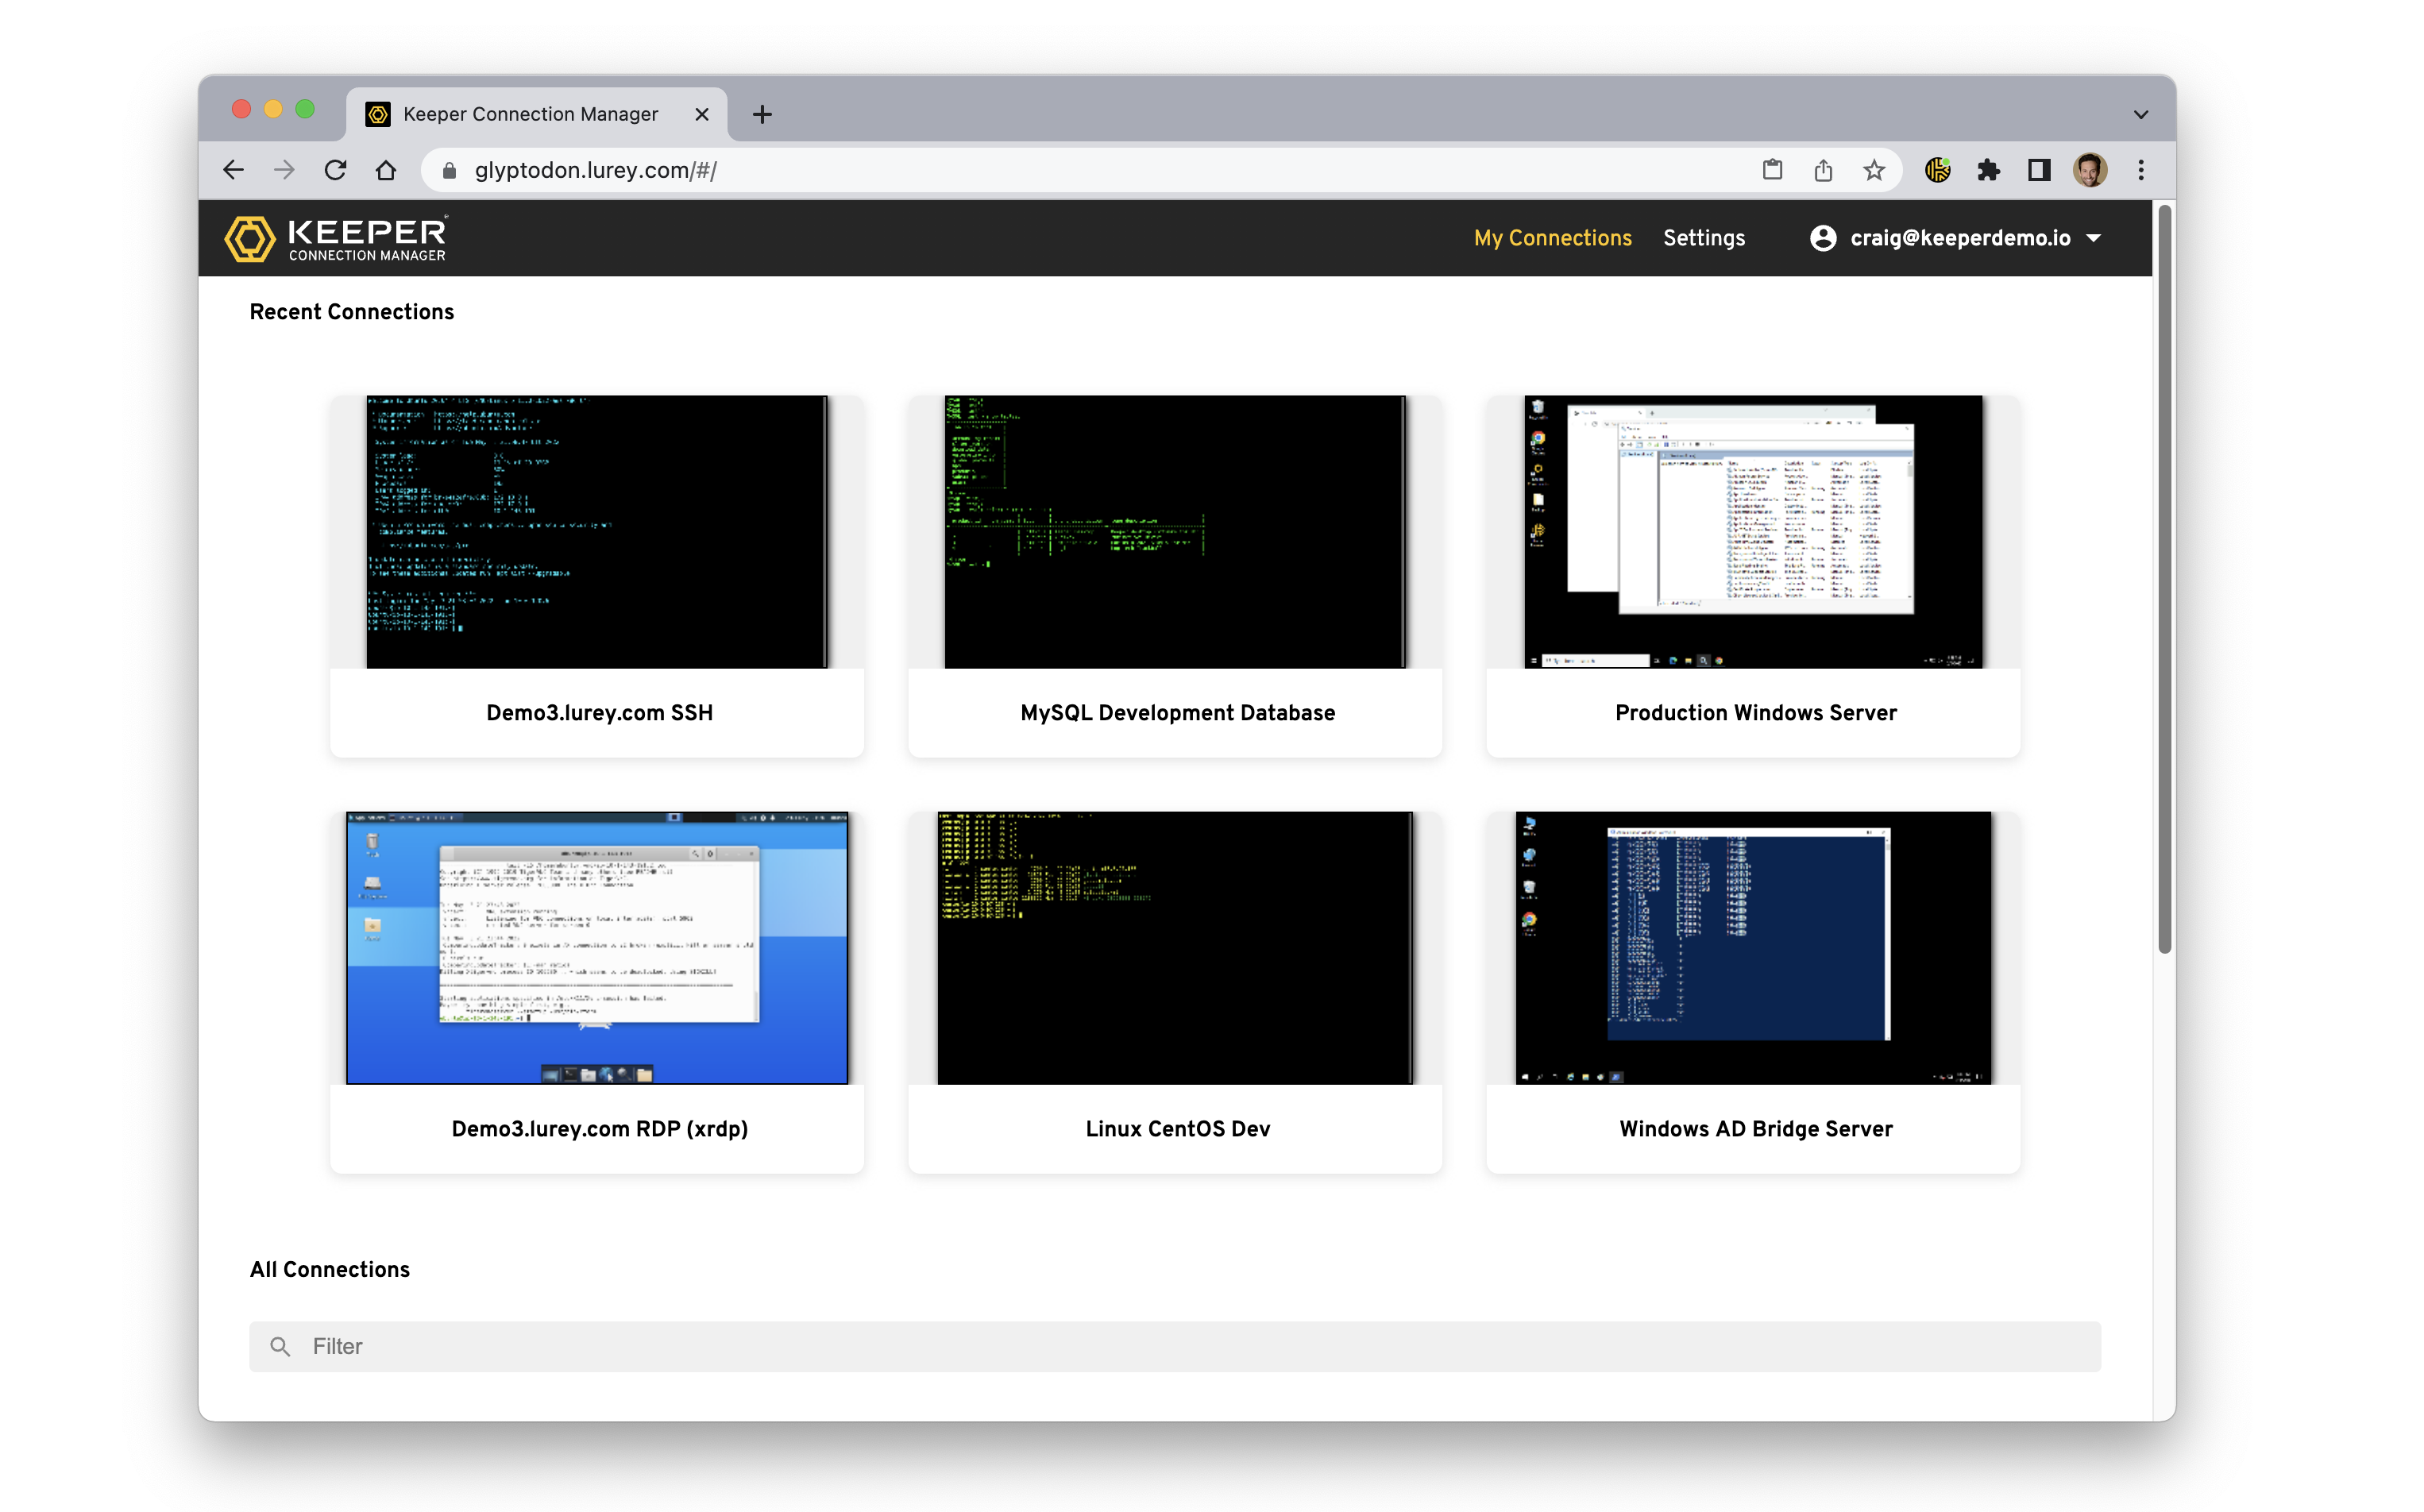Image resolution: width=2424 pixels, height=1512 pixels.
Task: Click the clipboard icon in address bar
Action: [1772, 170]
